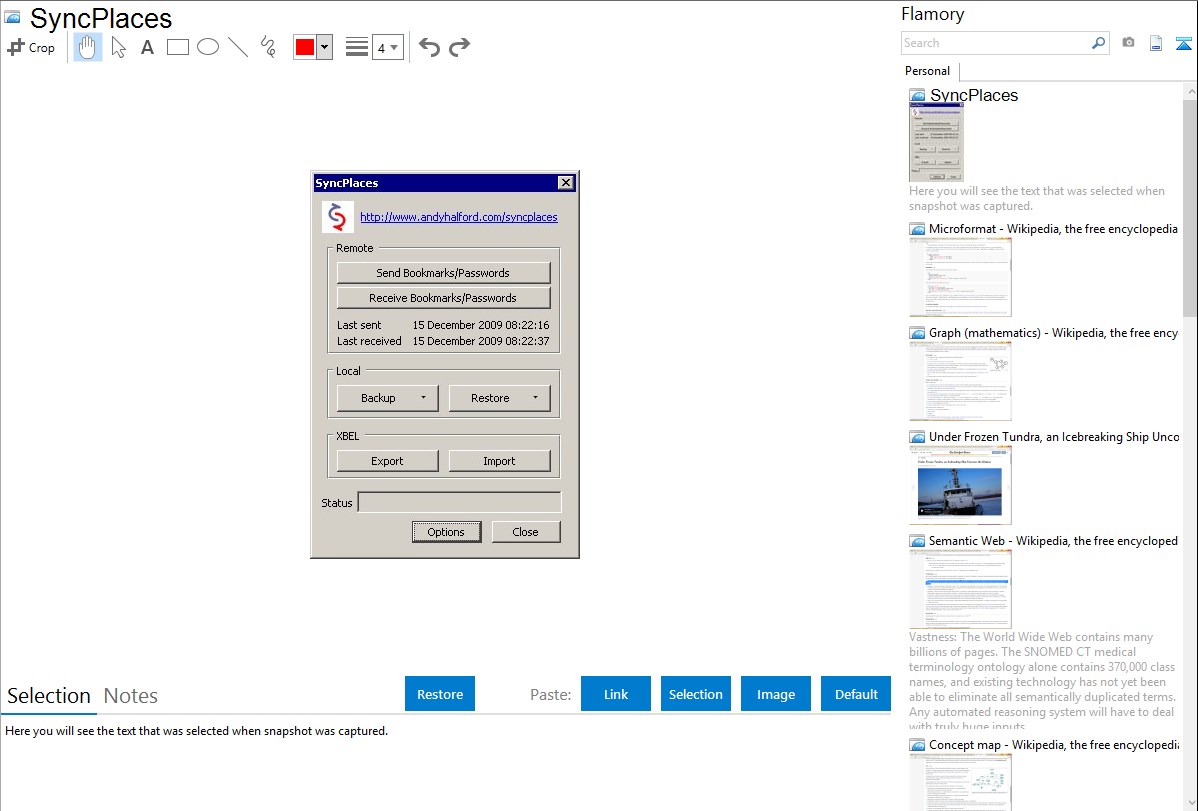Open the color picker dropdown arrow

[324, 47]
